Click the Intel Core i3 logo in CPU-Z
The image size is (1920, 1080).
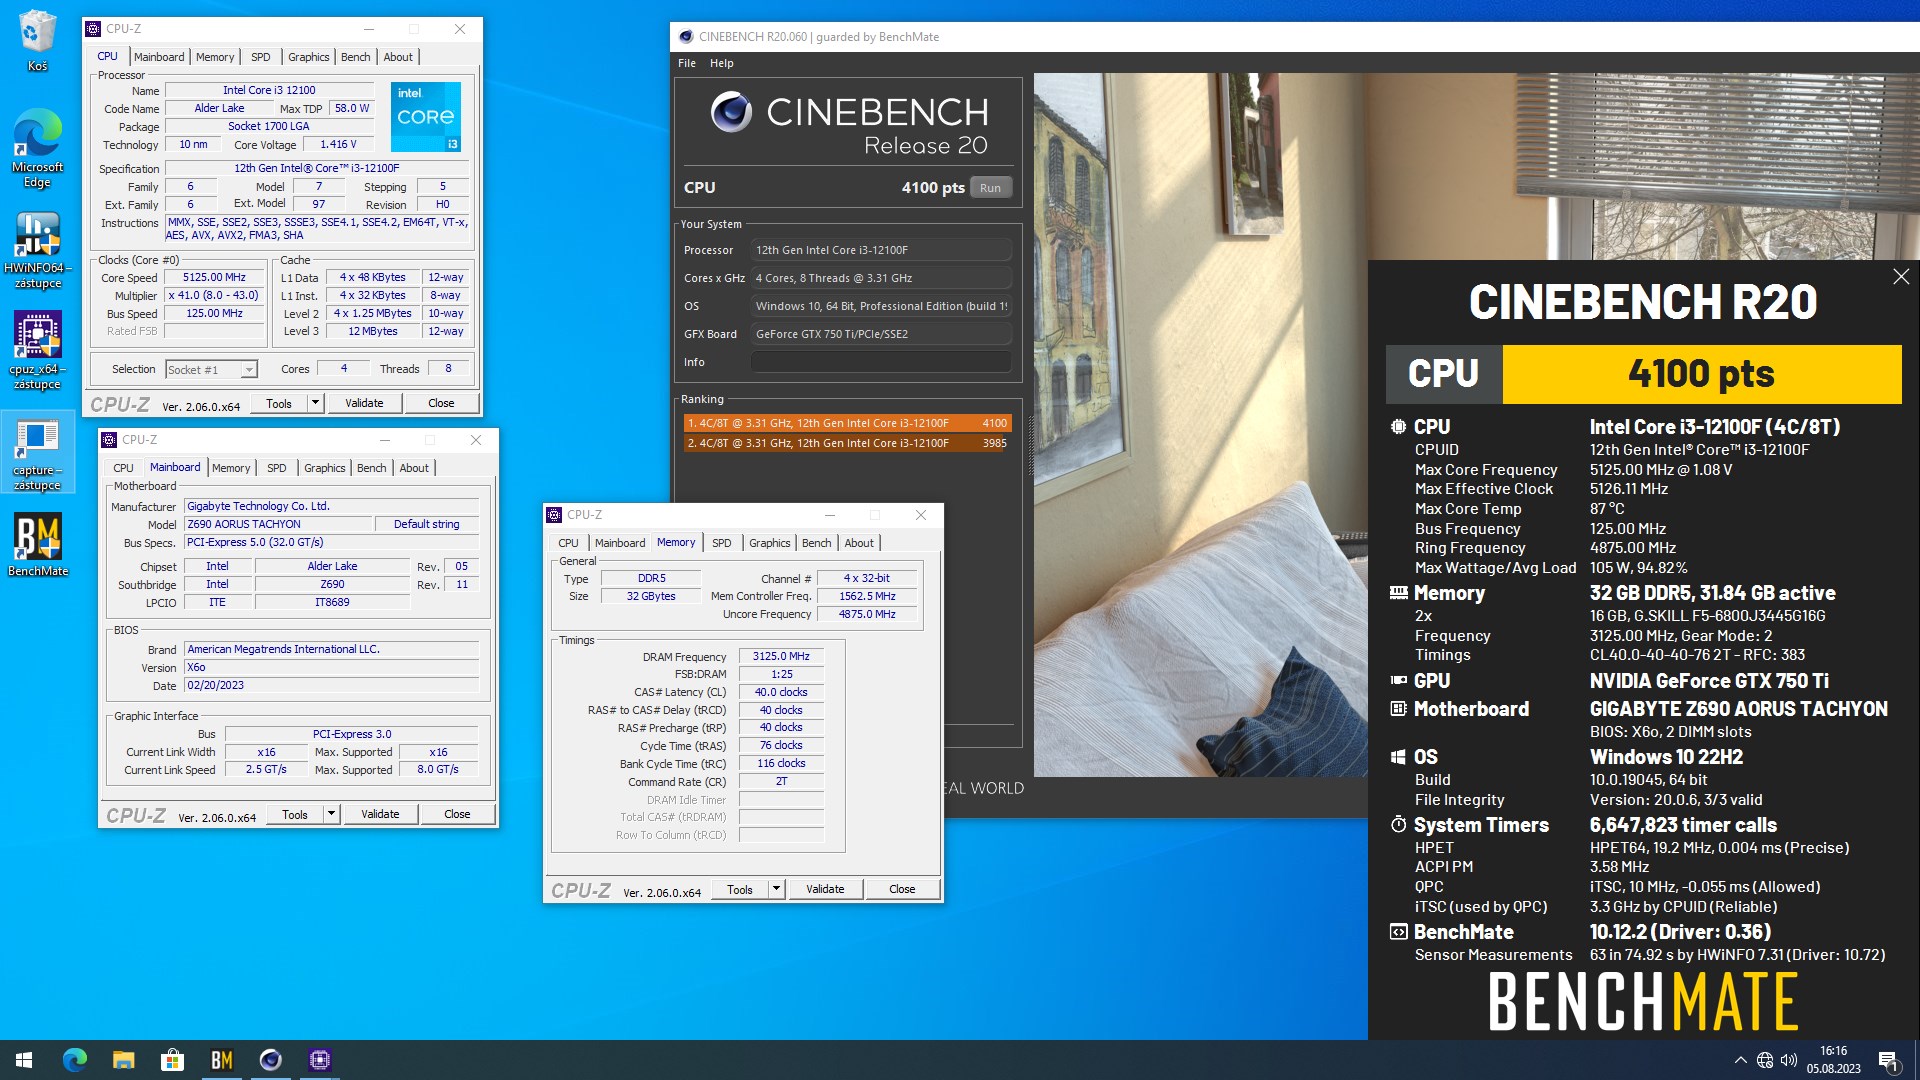point(426,117)
